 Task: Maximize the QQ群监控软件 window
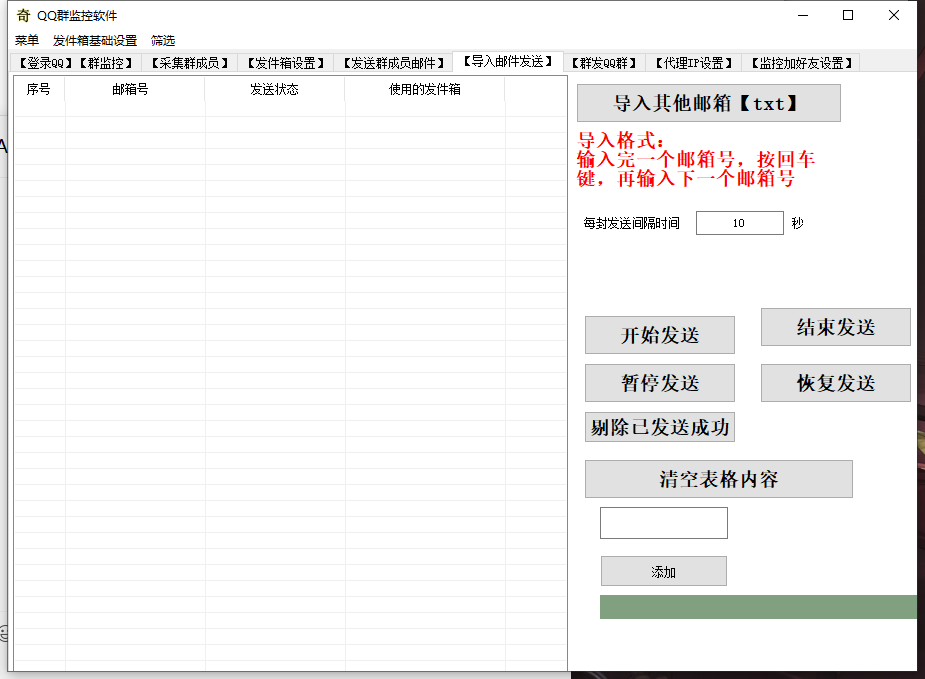(848, 15)
